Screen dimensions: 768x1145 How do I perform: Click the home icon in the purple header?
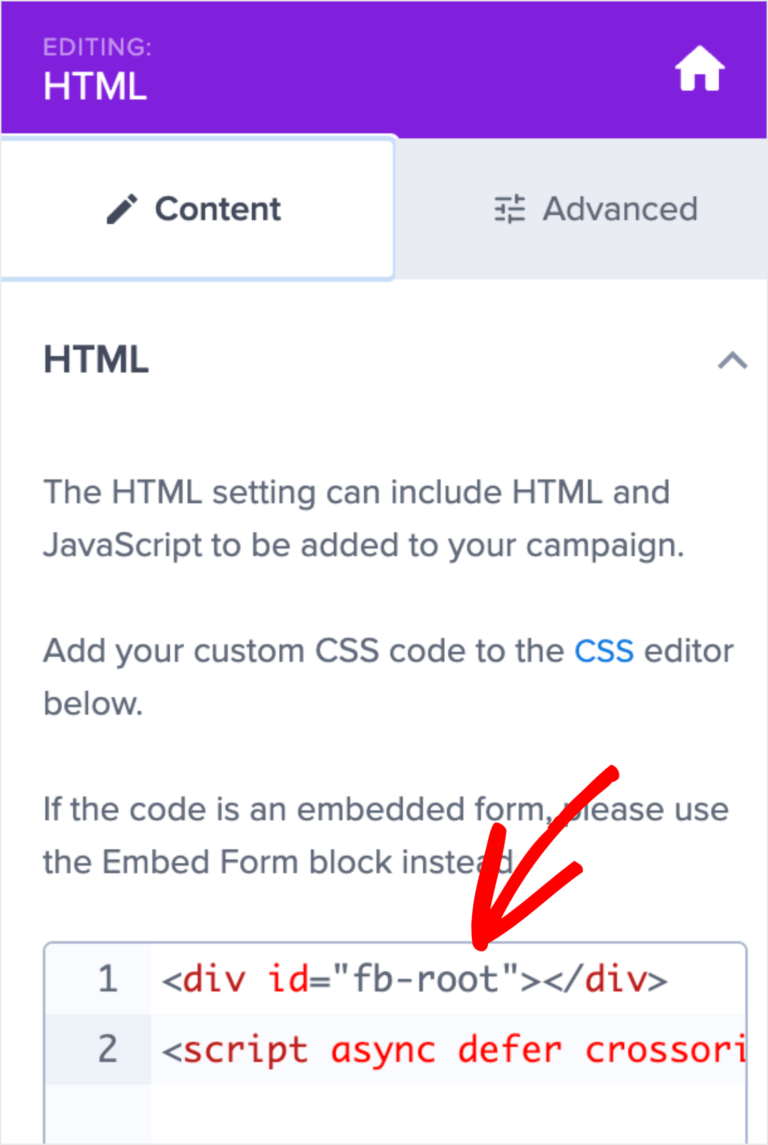699,68
